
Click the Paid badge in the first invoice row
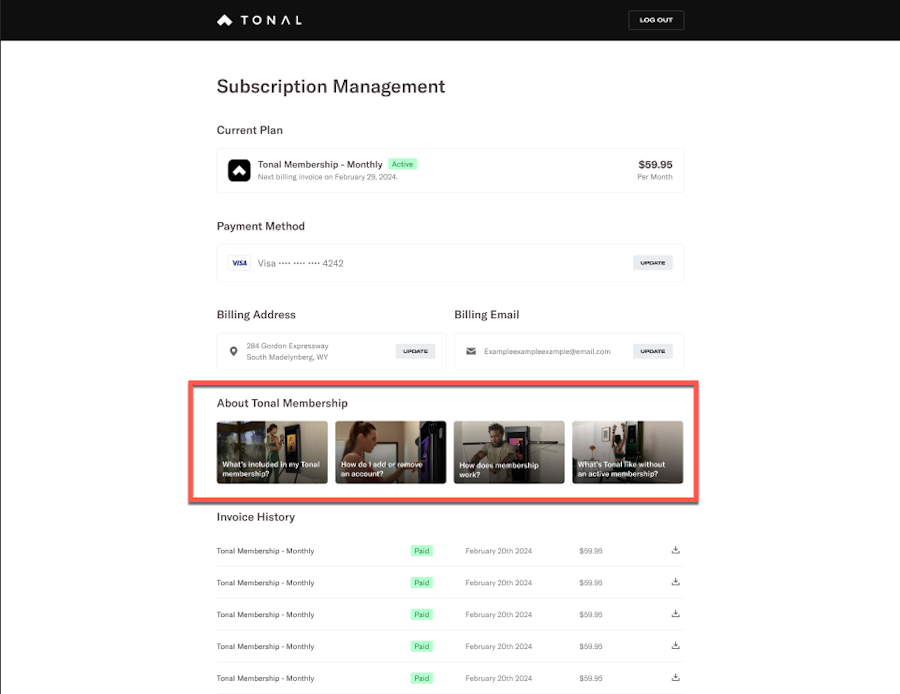pyautogui.click(x=422, y=551)
